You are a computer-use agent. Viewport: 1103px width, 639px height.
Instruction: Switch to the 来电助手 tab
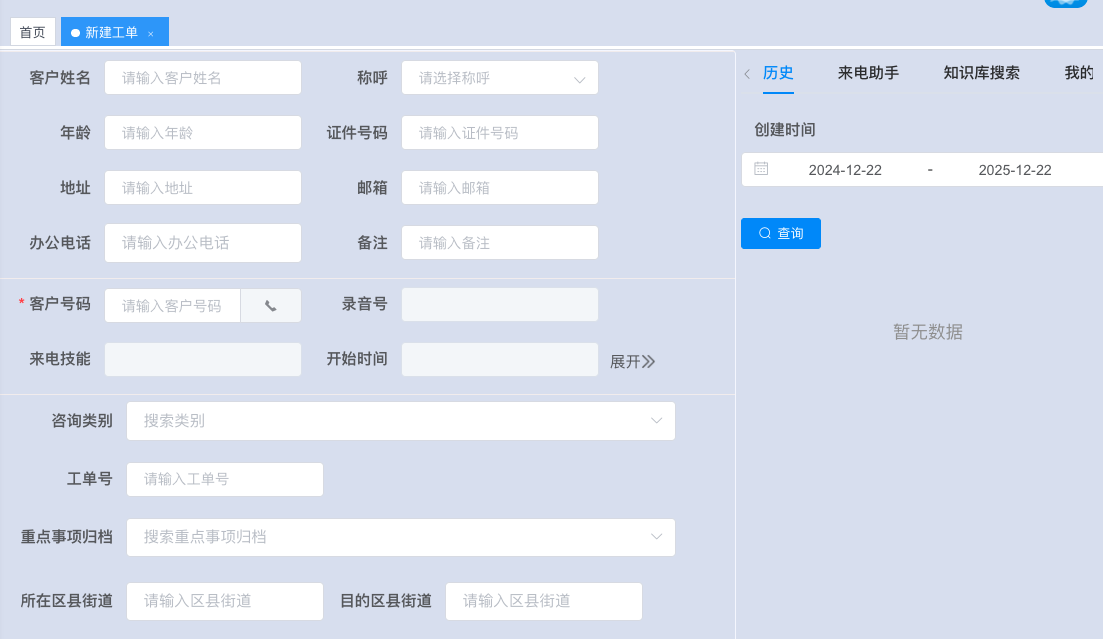point(868,73)
